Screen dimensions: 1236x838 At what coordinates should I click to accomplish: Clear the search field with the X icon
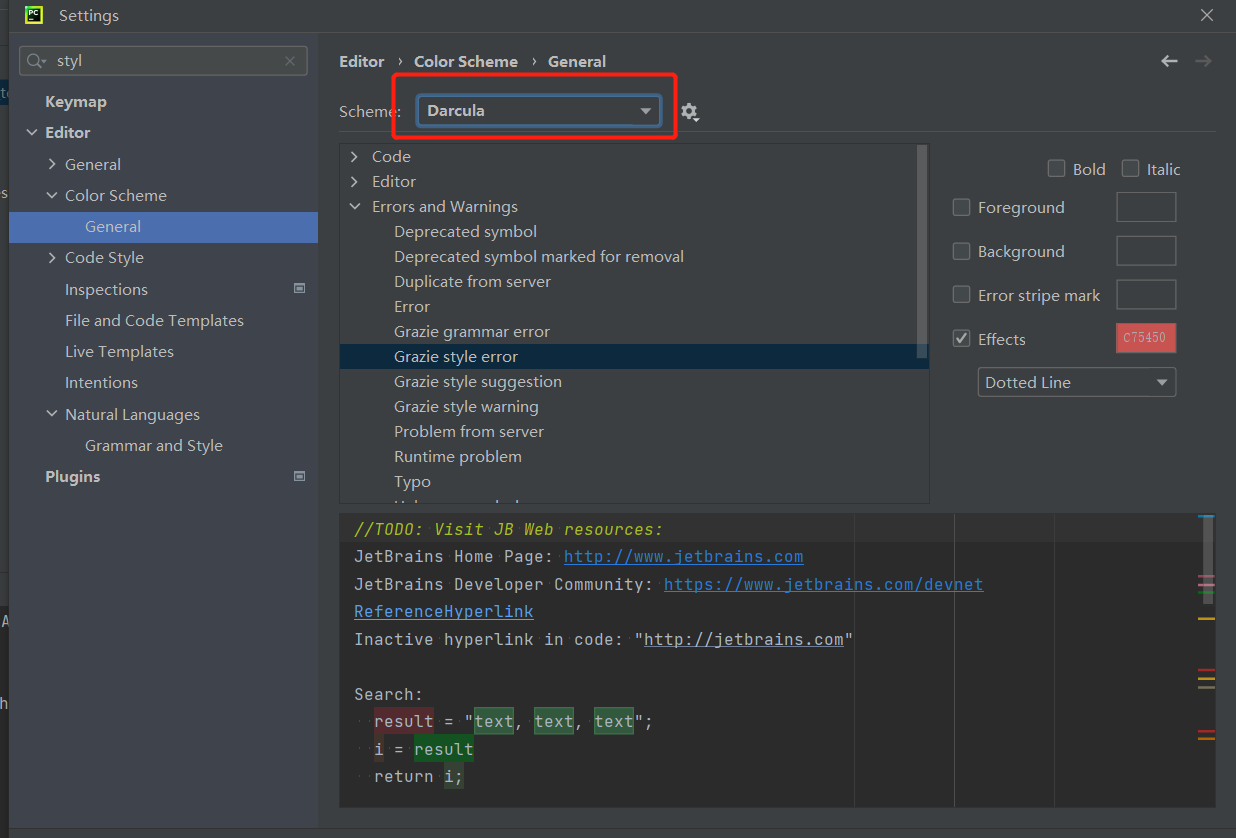(x=290, y=61)
